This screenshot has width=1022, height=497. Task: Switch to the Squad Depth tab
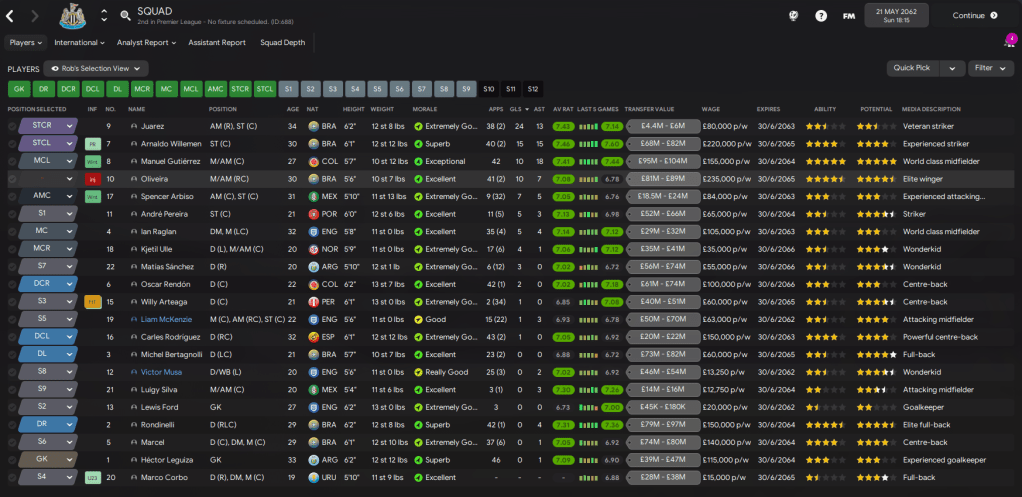282,43
